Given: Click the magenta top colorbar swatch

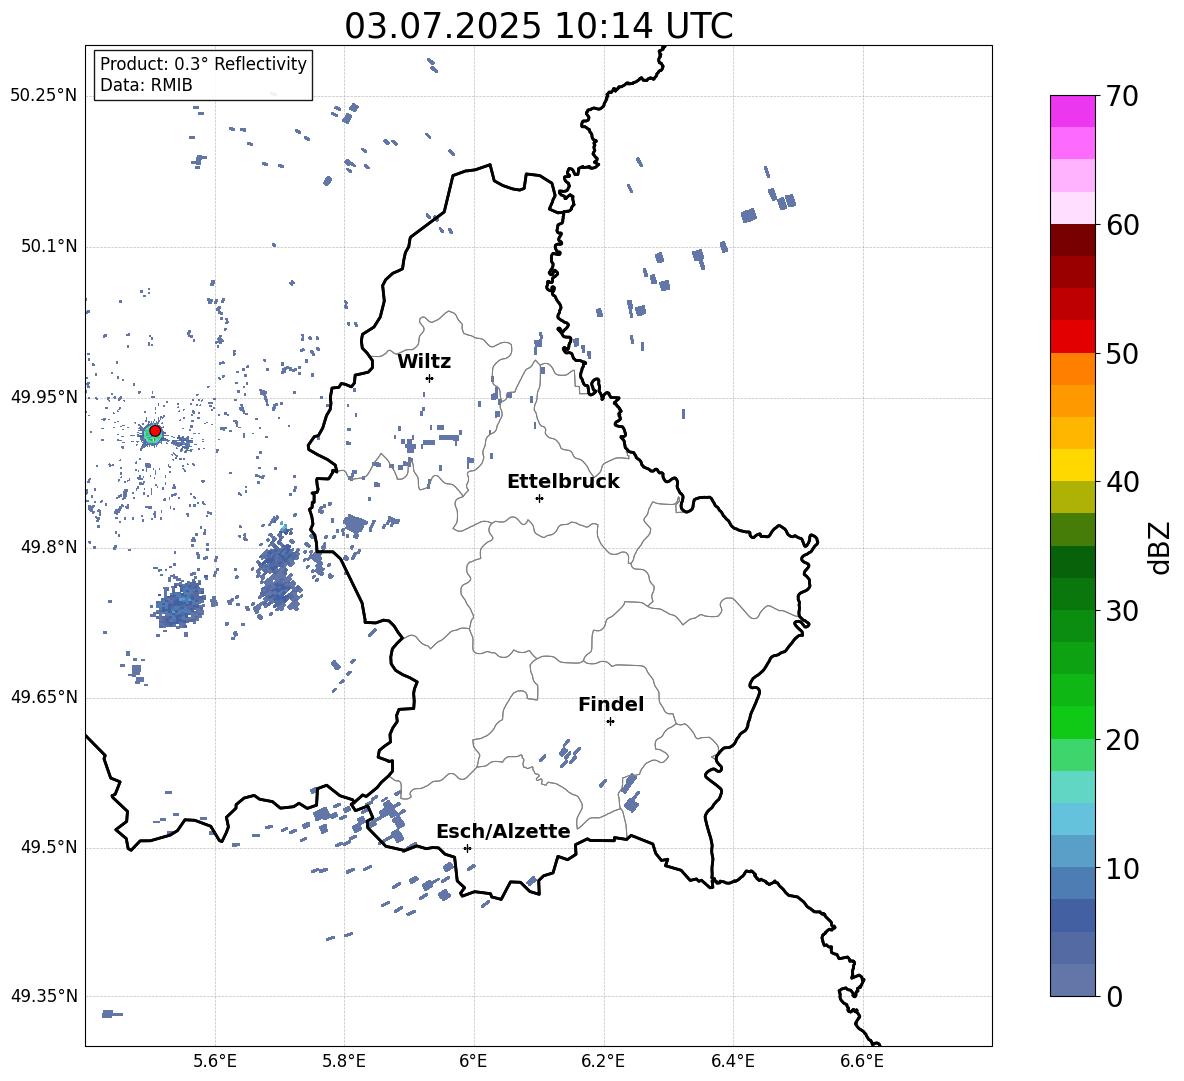Looking at the screenshot, I should pos(1073,112).
